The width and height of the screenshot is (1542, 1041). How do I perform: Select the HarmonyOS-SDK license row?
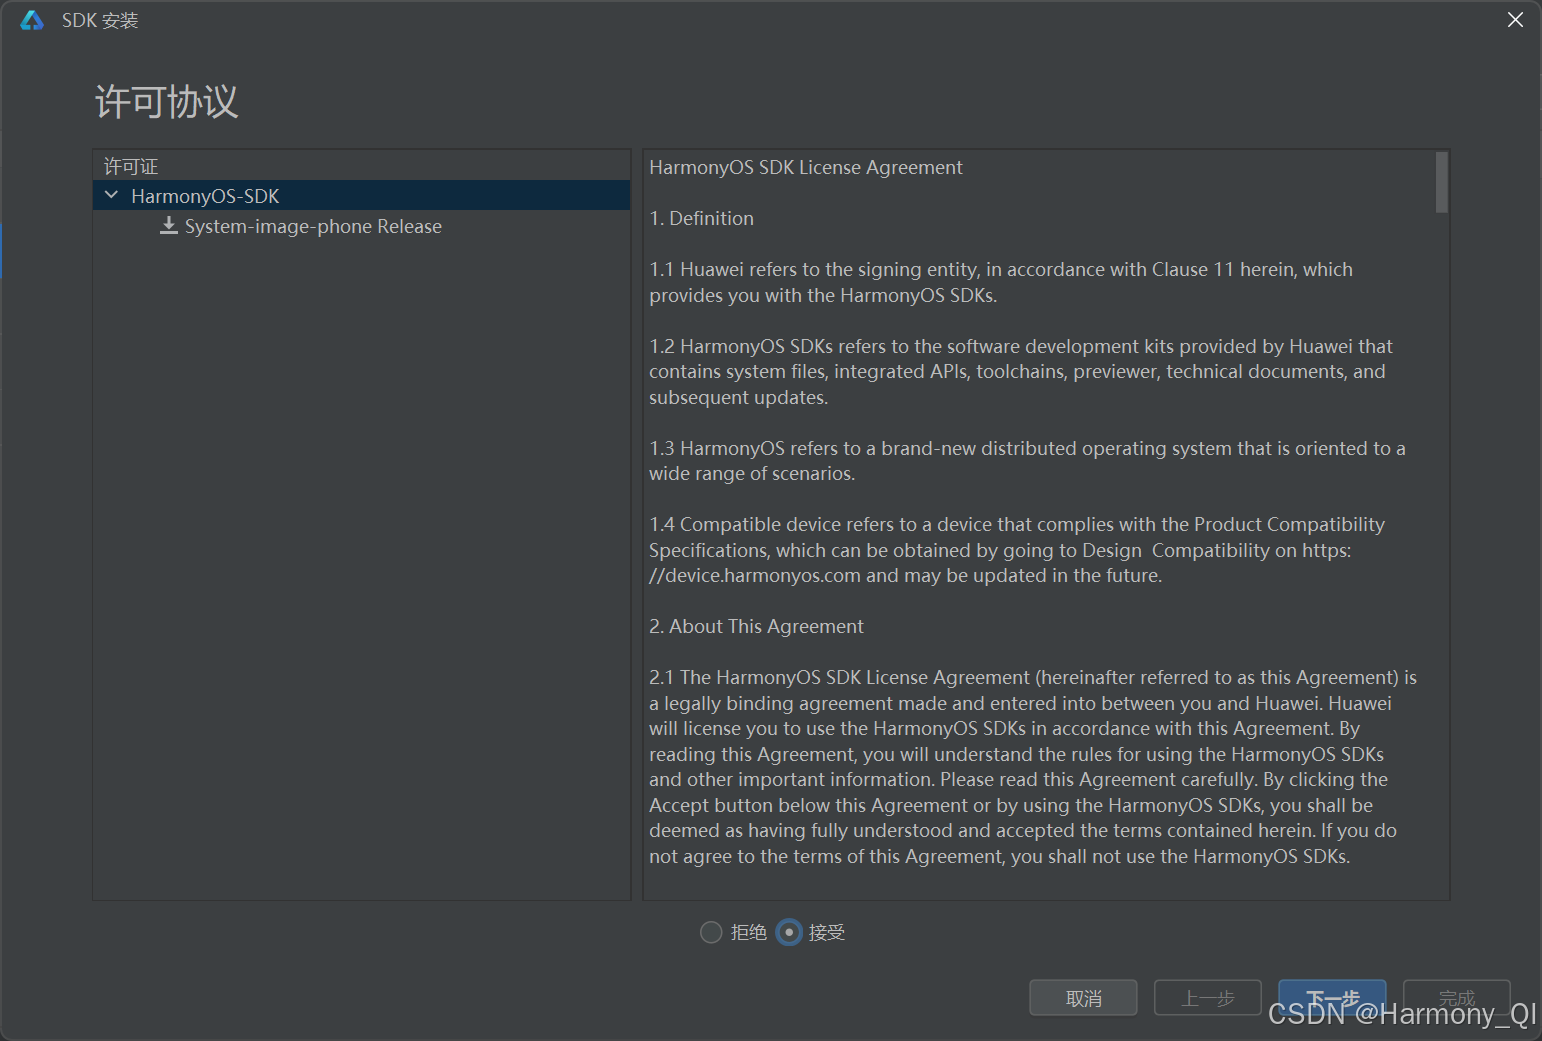click(361, 196)
